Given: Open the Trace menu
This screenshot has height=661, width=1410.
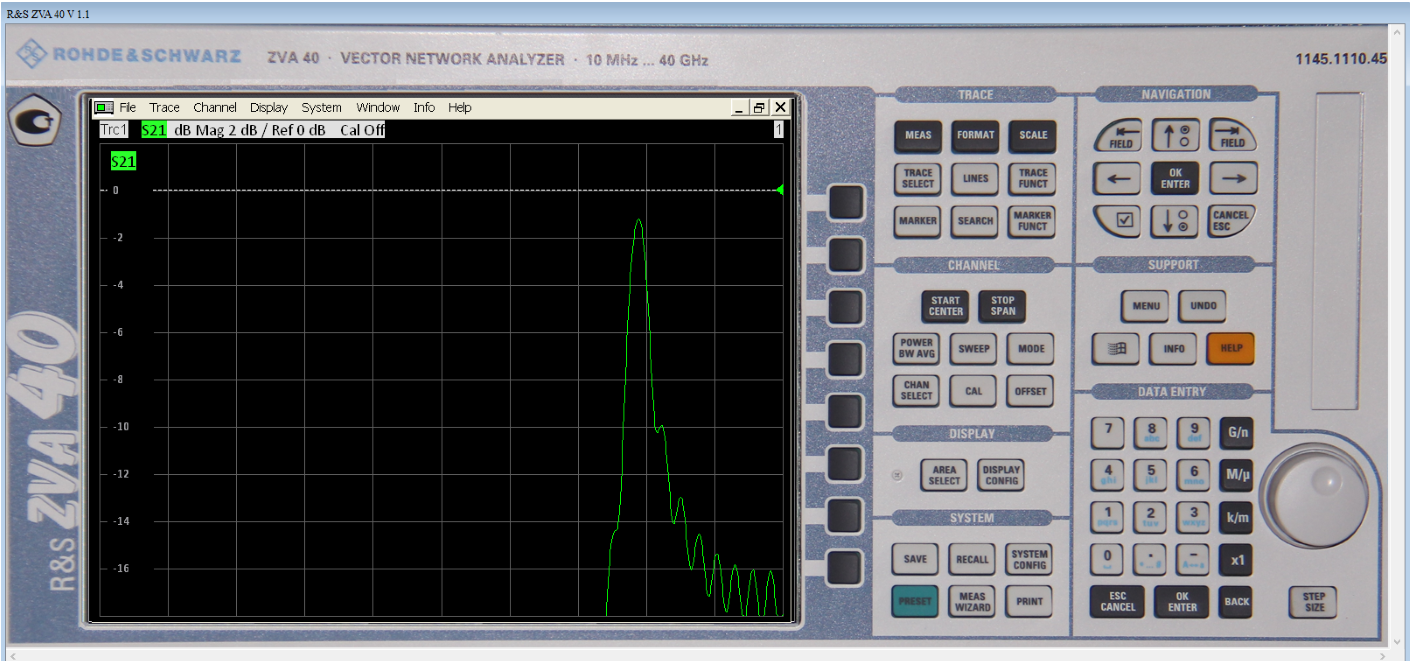Looking at the screenshot, I should [x=164, y=108].
